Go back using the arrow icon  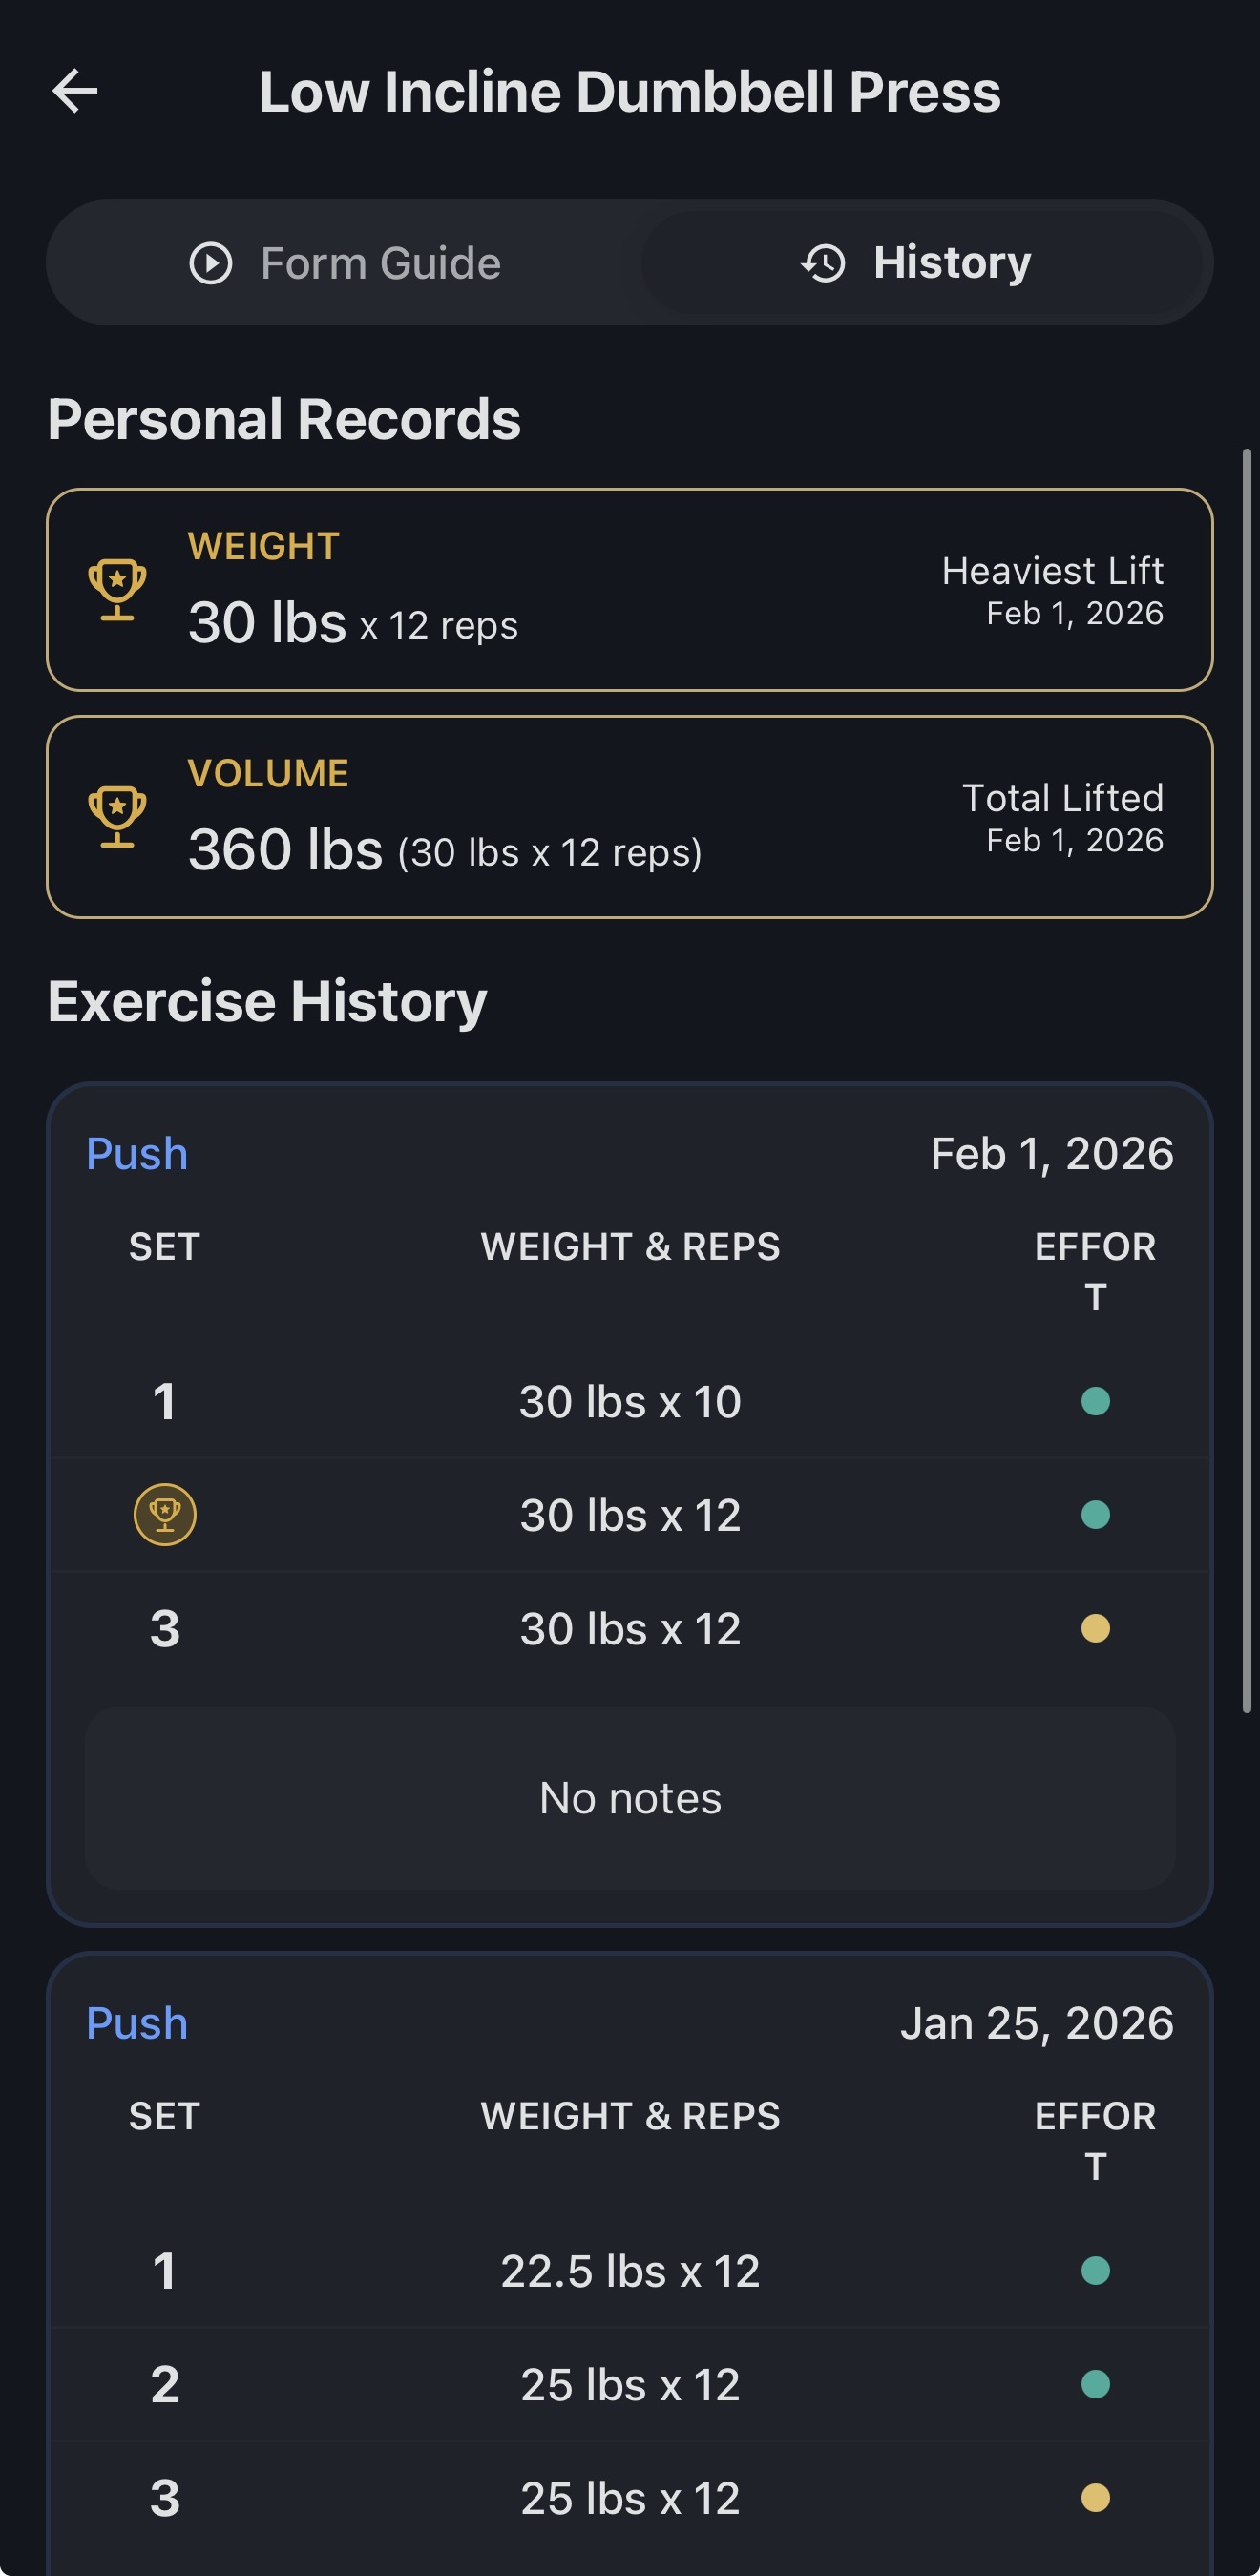(75, 91)
